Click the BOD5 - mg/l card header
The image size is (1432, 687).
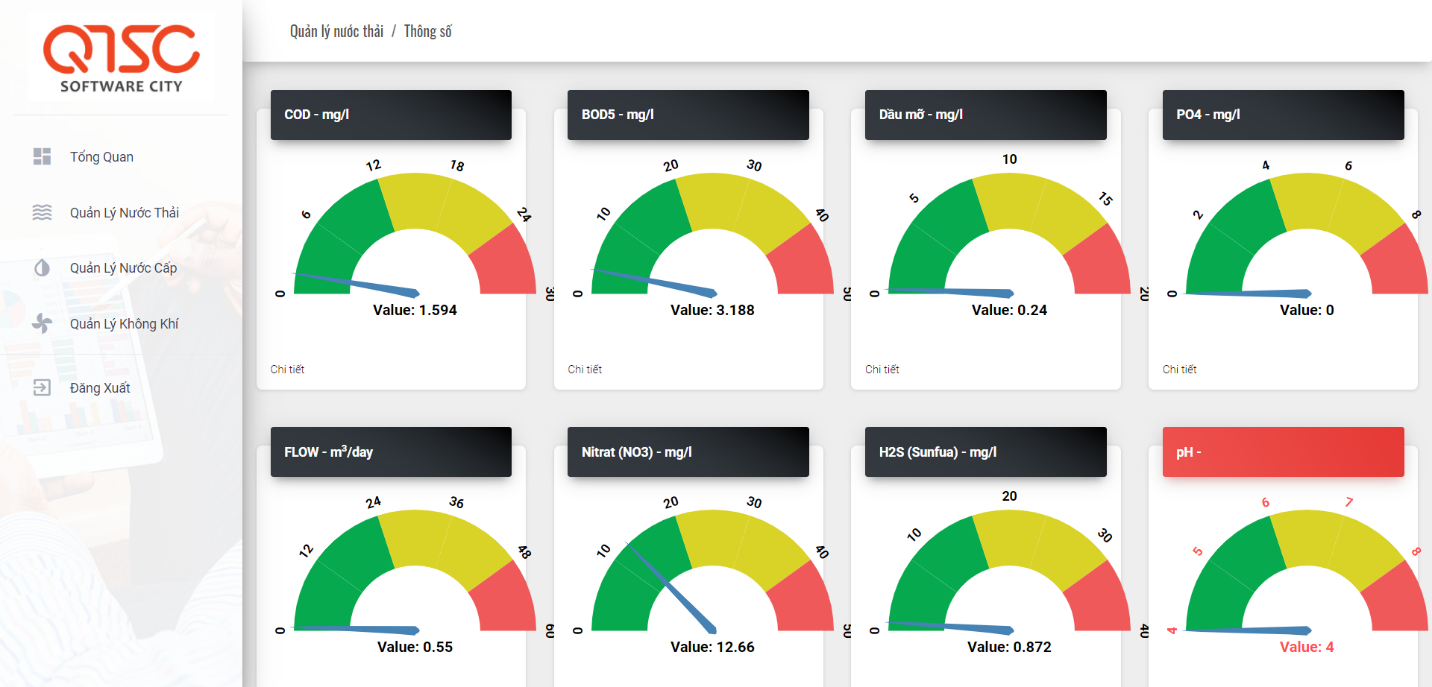click(688, 115)
